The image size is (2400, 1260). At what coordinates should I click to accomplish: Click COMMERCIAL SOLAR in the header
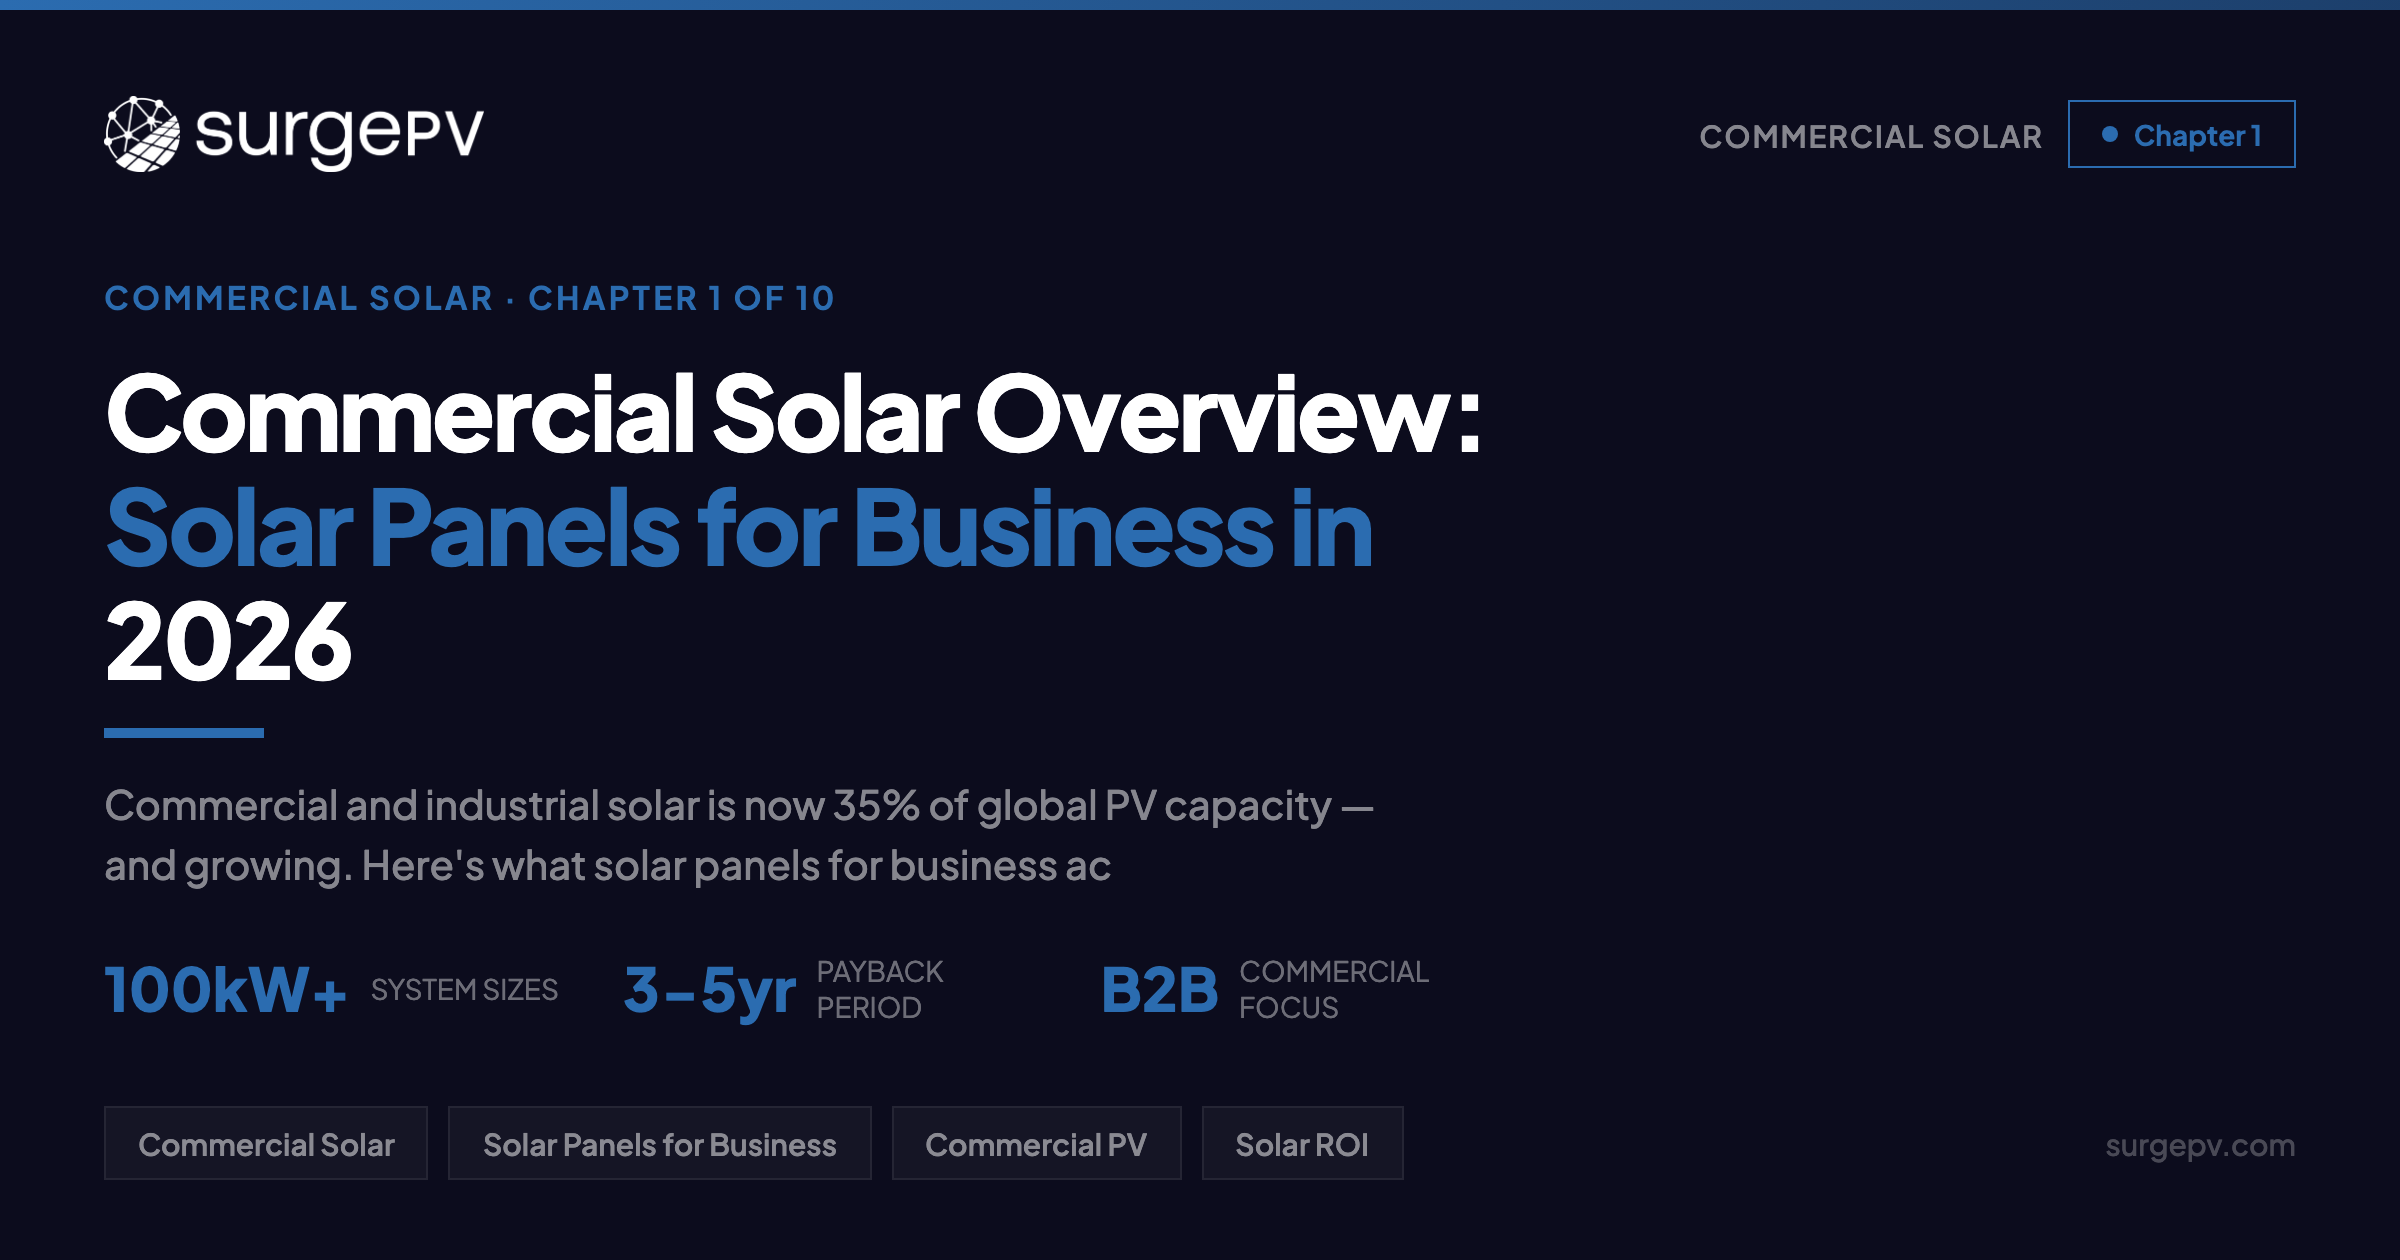click(x=1870, y=135)
